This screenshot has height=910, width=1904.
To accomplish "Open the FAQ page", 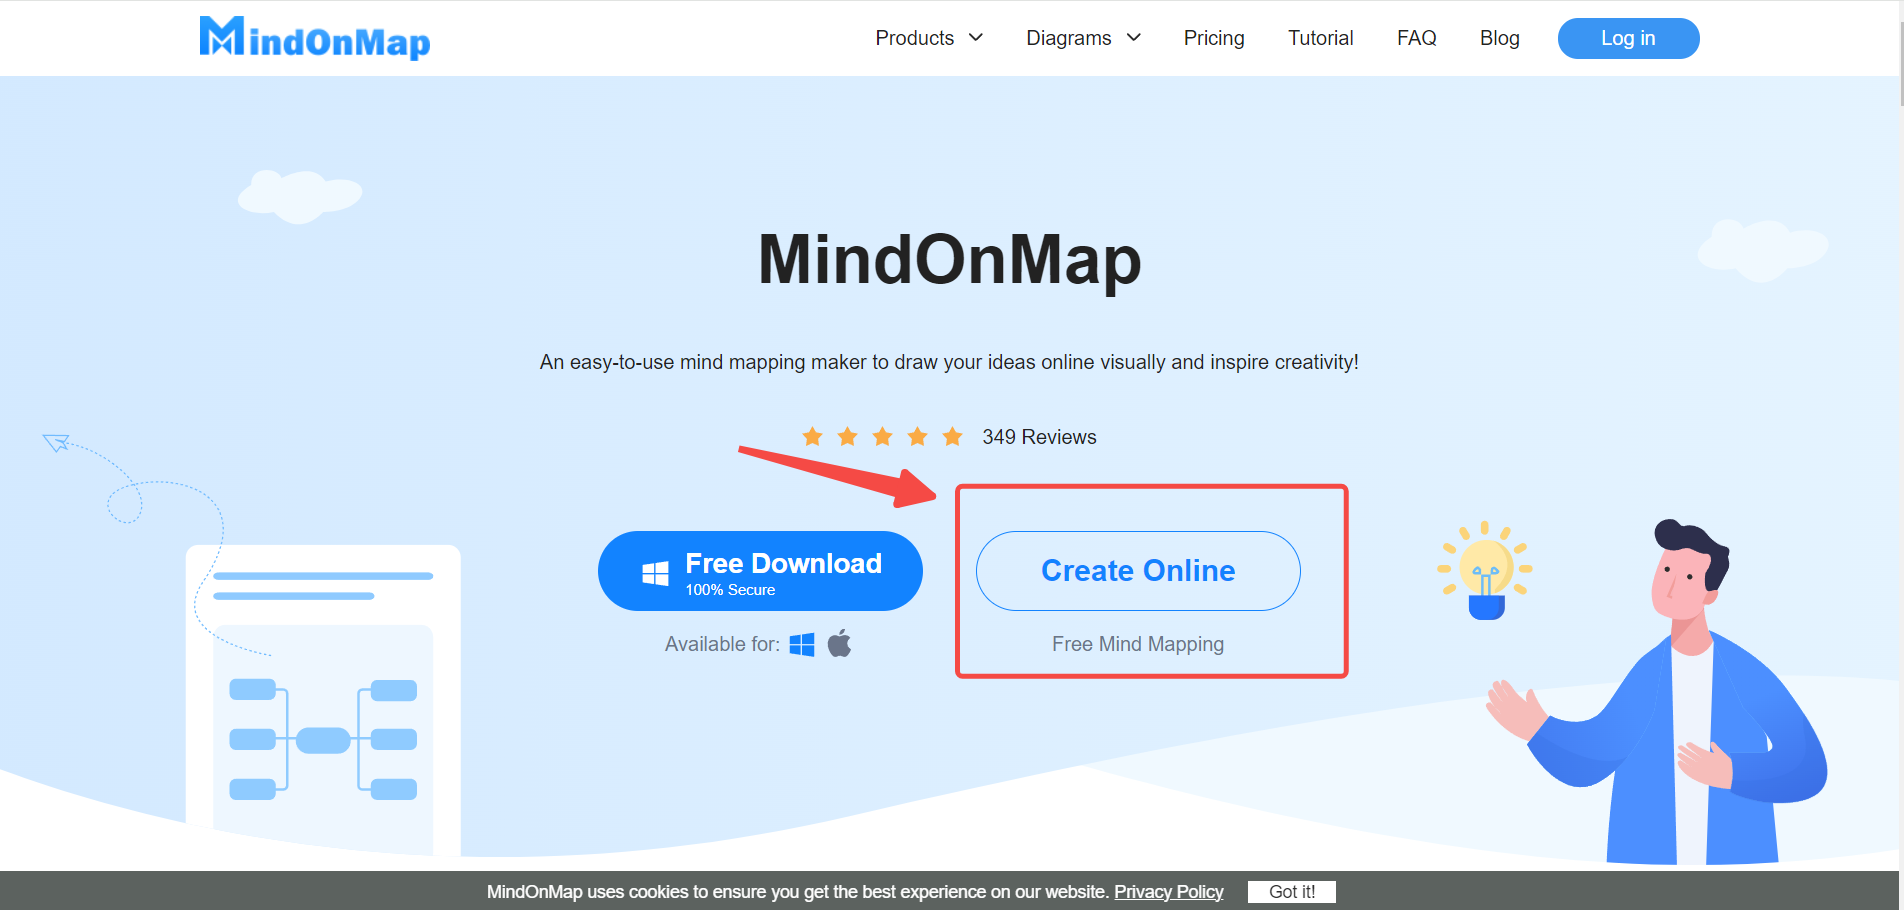I will (x=1416, y=38).
